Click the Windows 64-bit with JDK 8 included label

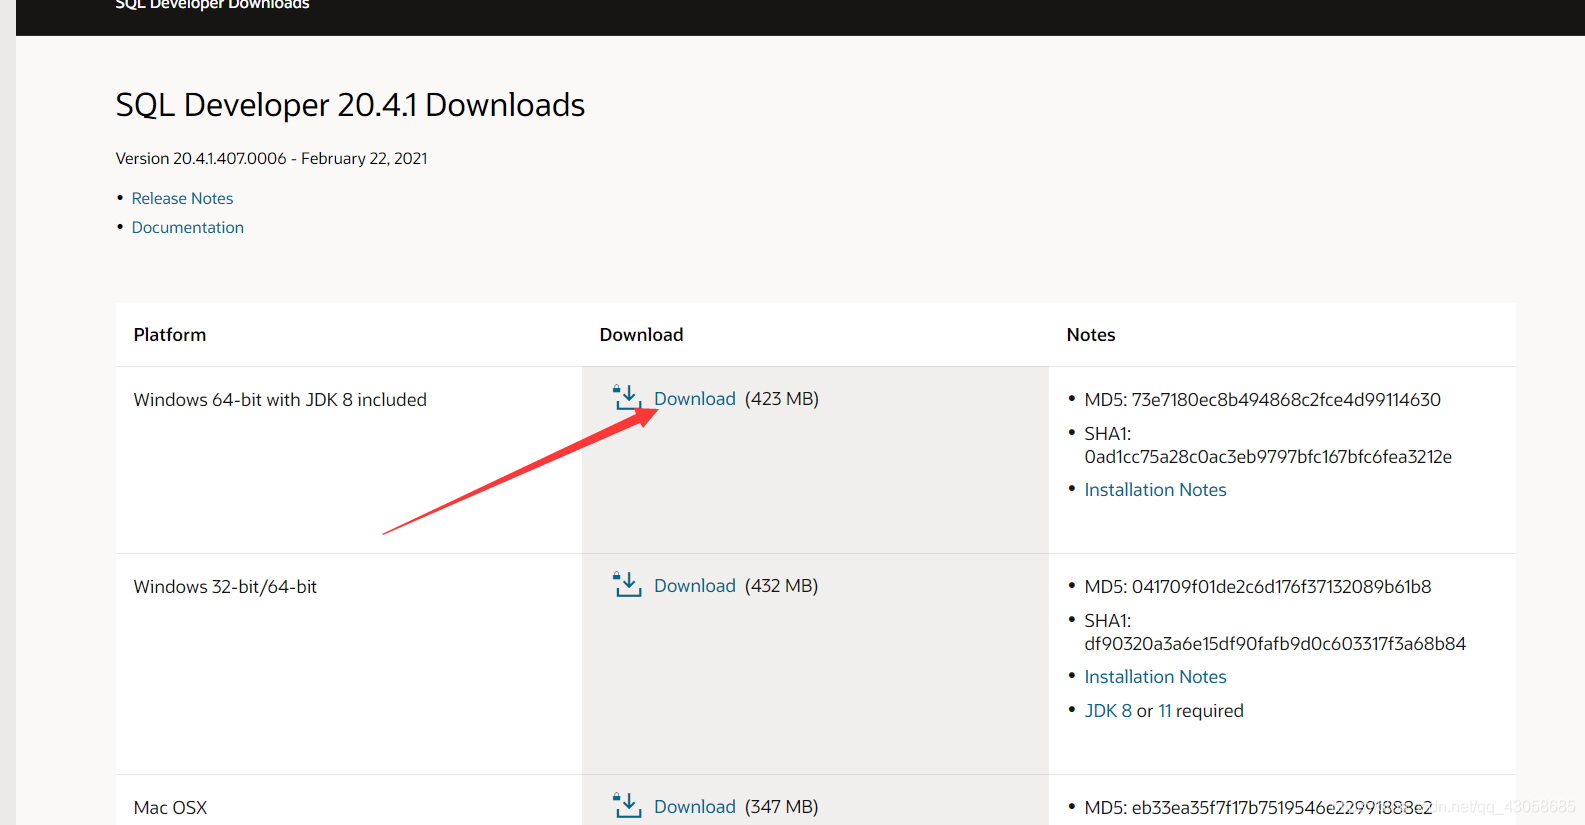(280, 400)
